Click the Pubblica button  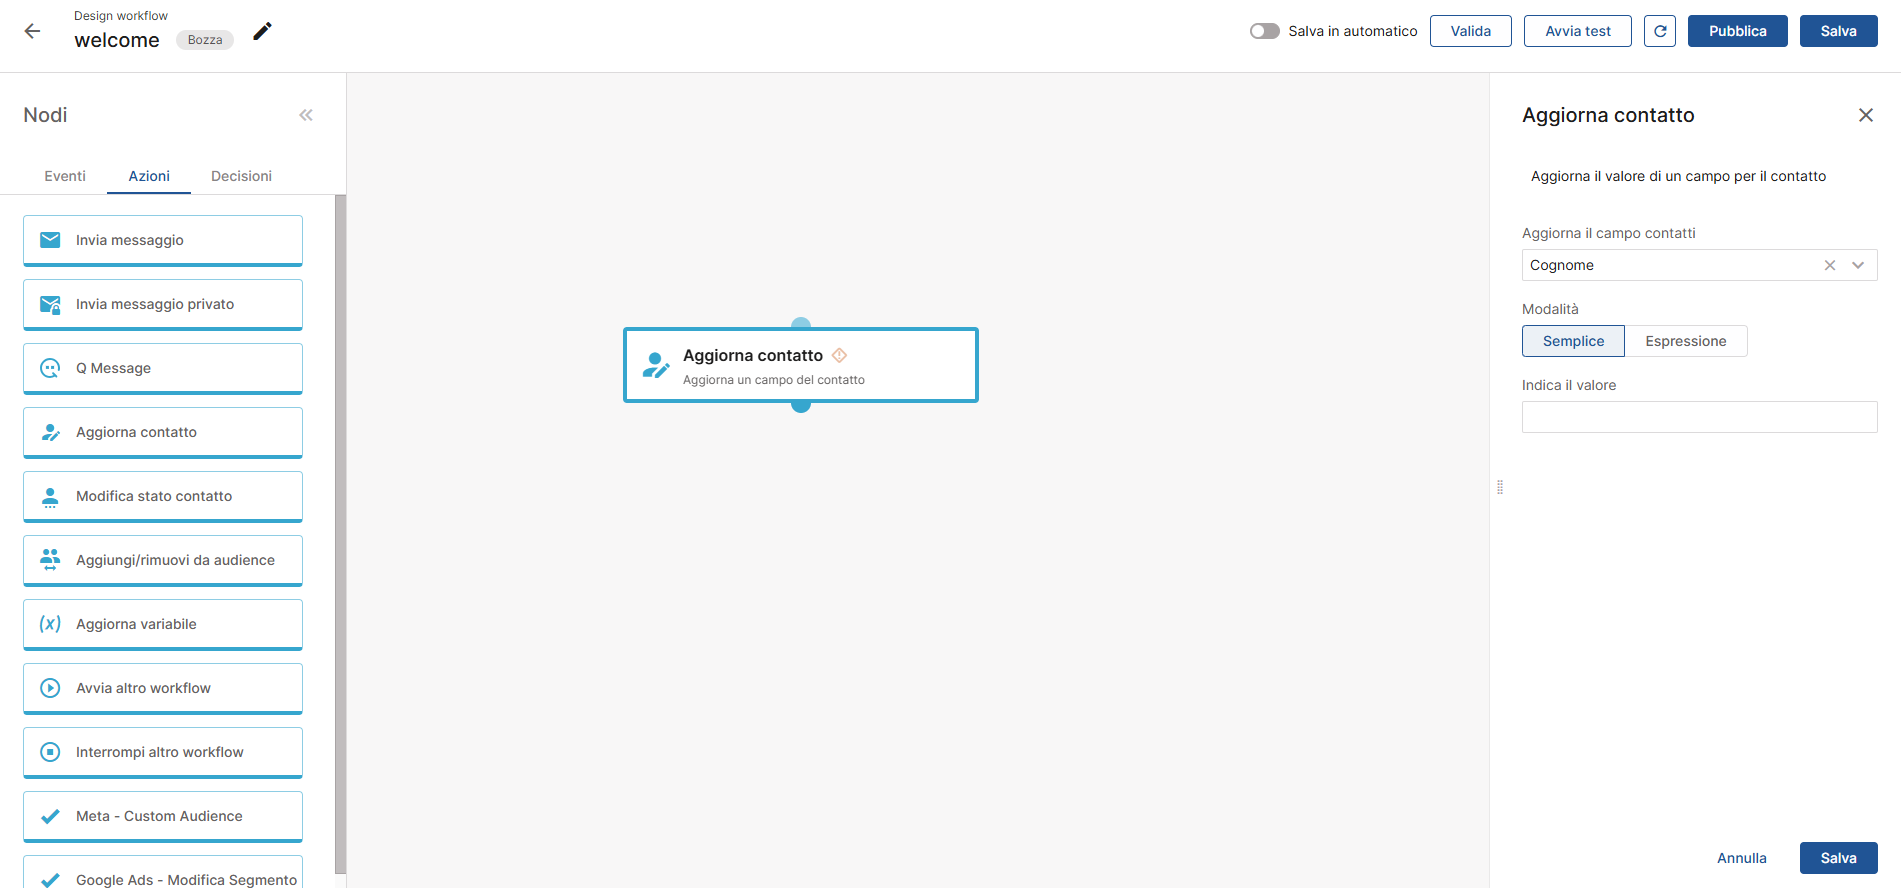1737,31
